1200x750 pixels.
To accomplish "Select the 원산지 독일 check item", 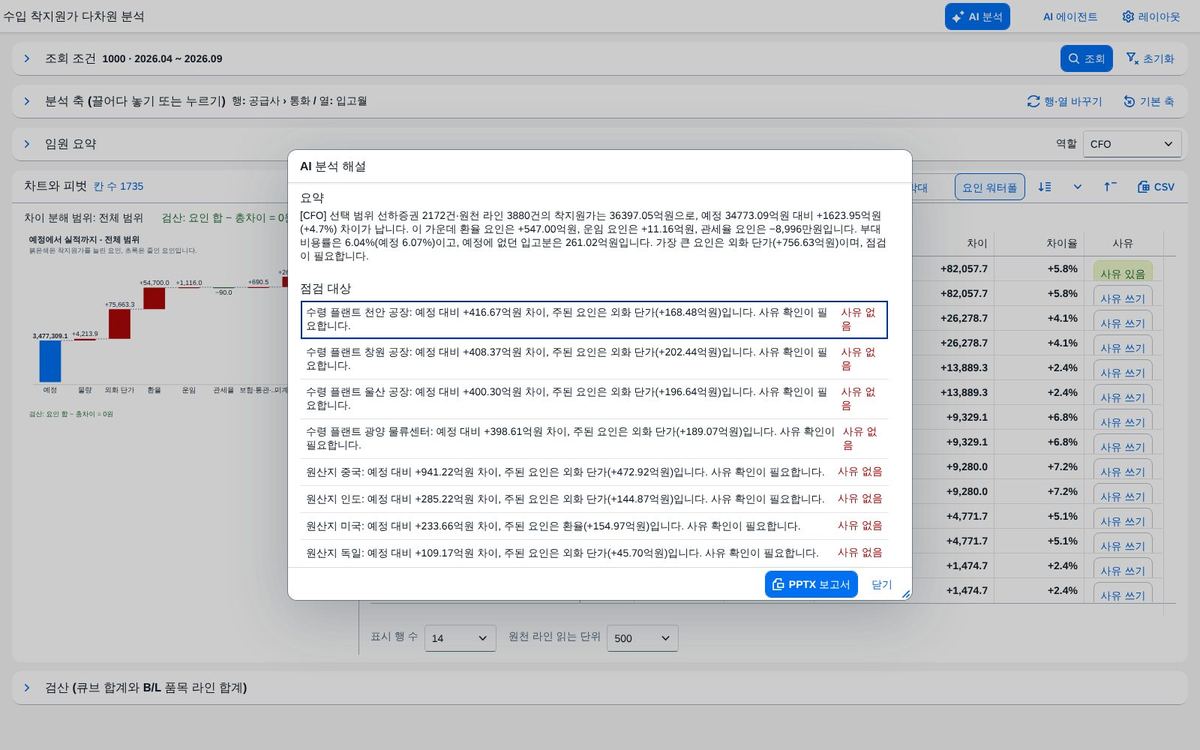I will click(x=594, y=552).
